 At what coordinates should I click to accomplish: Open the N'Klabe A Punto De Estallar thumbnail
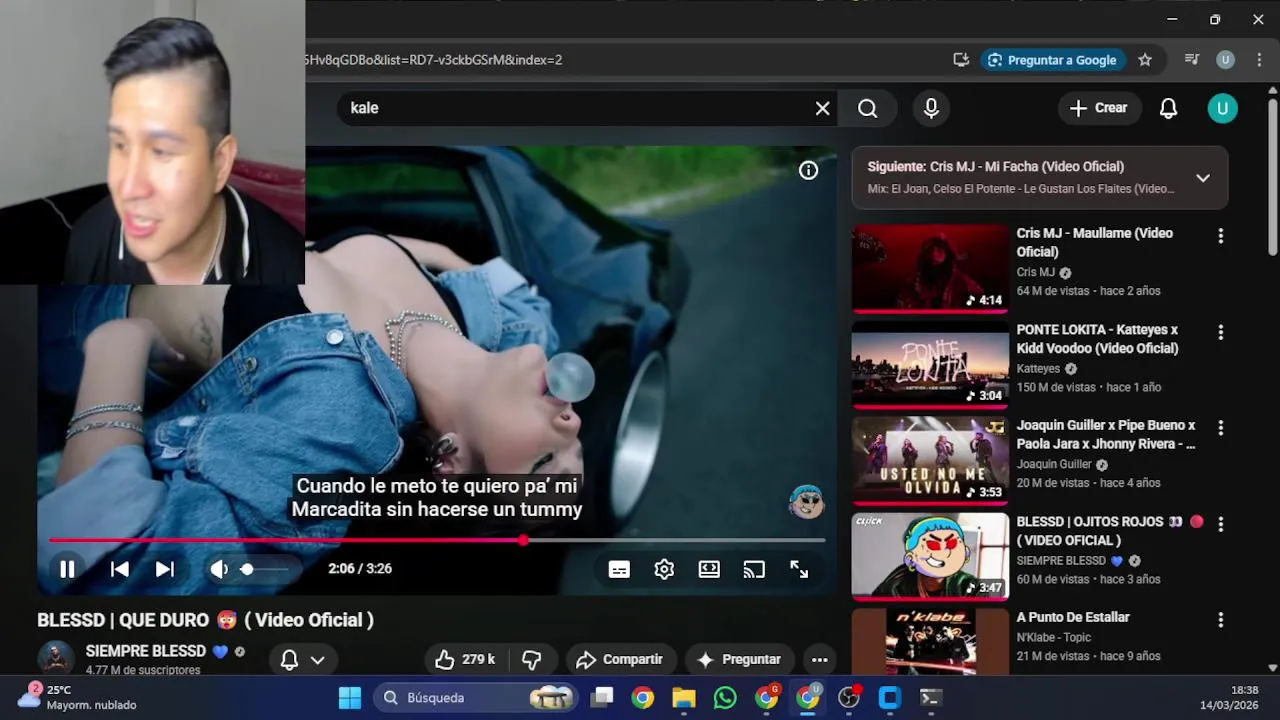click(x=930, y=641)
